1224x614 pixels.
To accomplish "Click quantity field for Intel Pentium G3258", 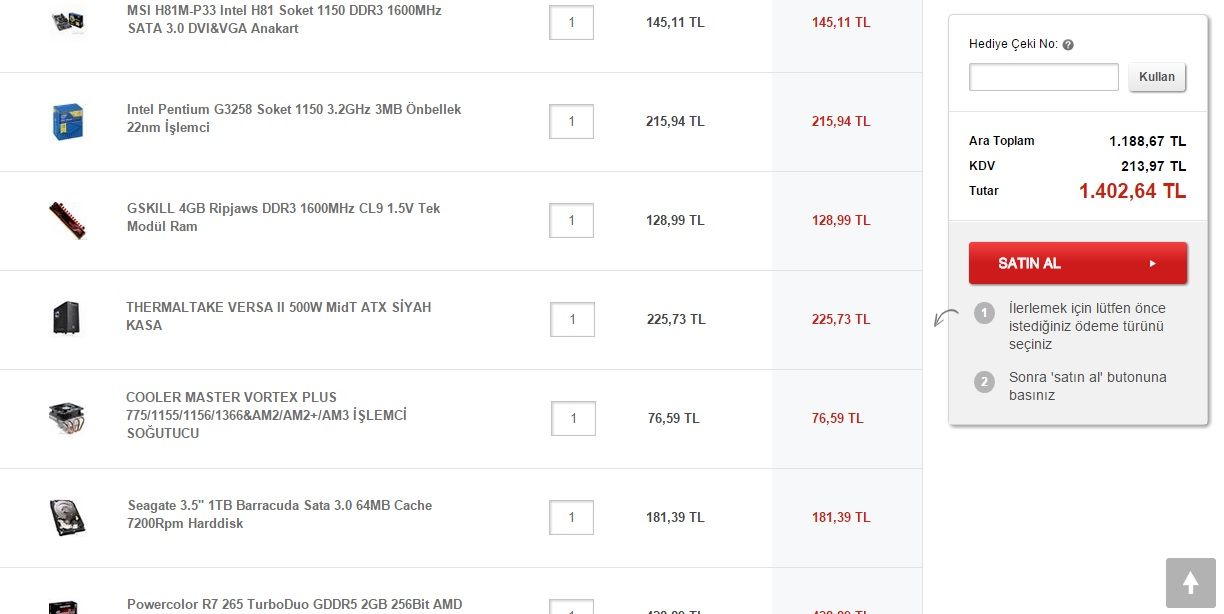I will 571,121.
